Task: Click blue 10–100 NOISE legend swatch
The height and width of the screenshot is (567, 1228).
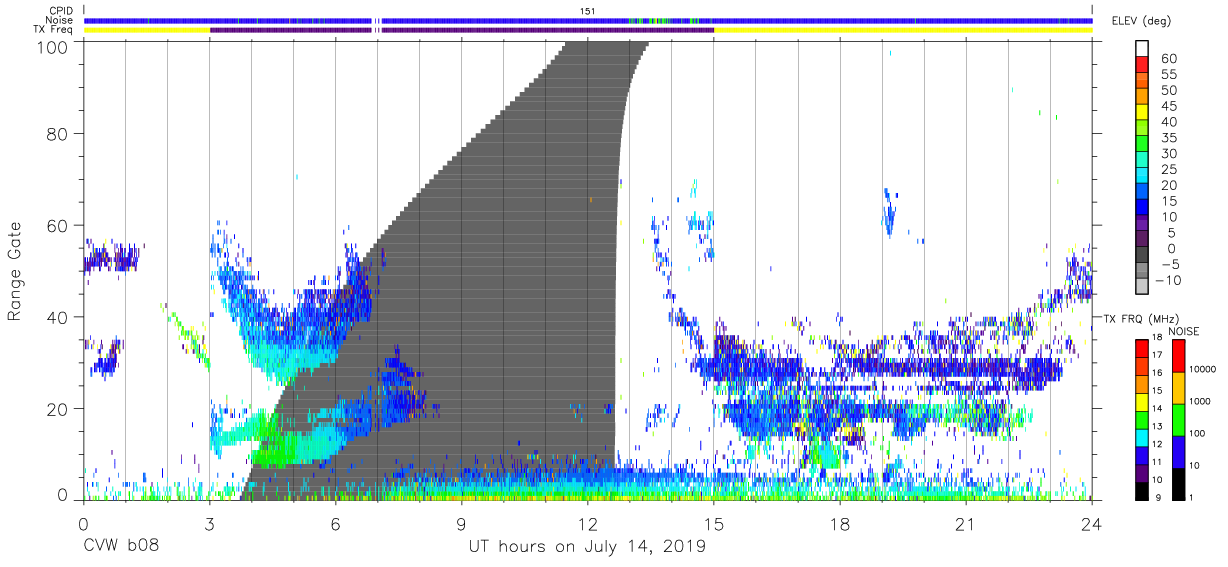Action: 1178,451
